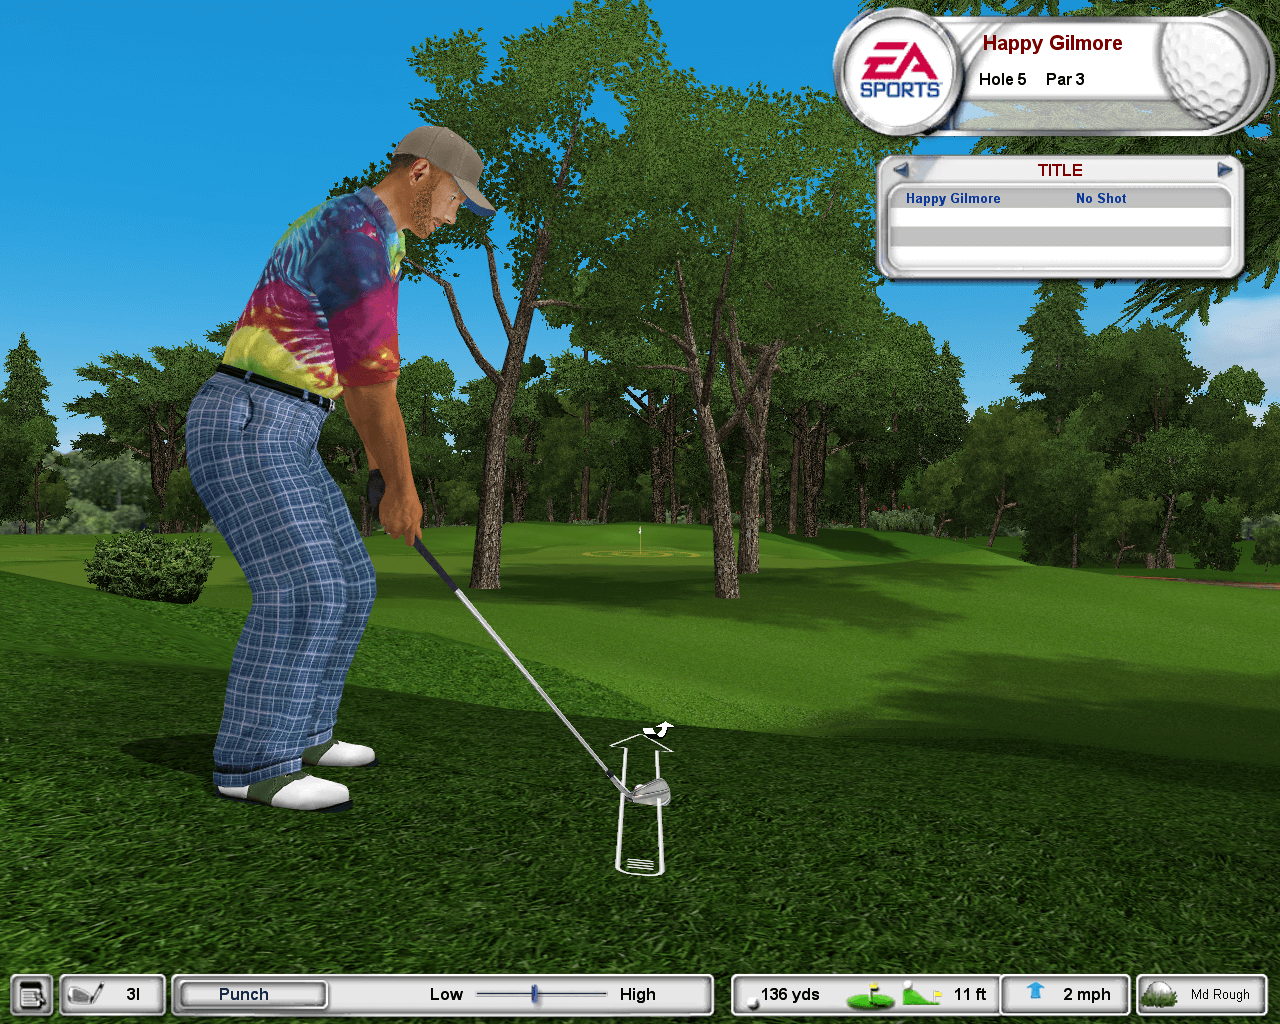Click the white aiming arrow on ground
The width and height of the screenshot is (1280, 1024).
point(640,805)
